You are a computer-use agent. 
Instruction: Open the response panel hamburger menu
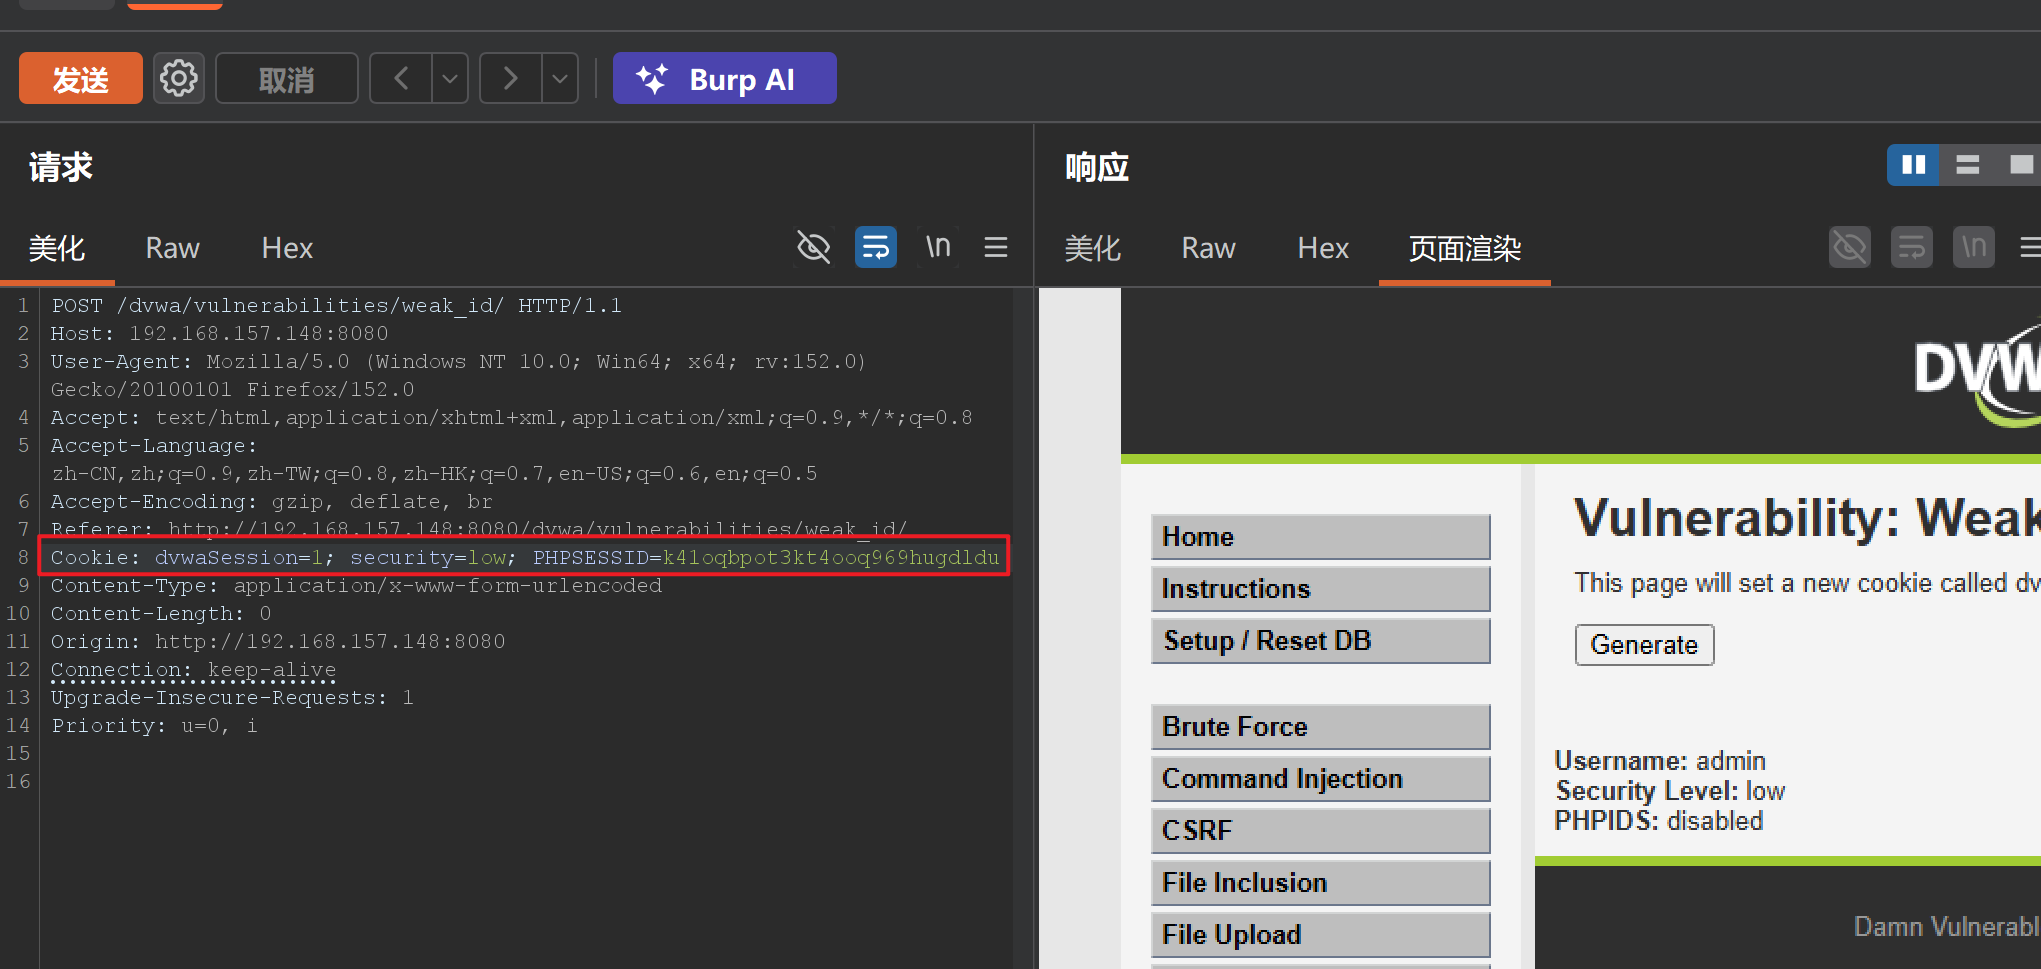(2030, 247)
